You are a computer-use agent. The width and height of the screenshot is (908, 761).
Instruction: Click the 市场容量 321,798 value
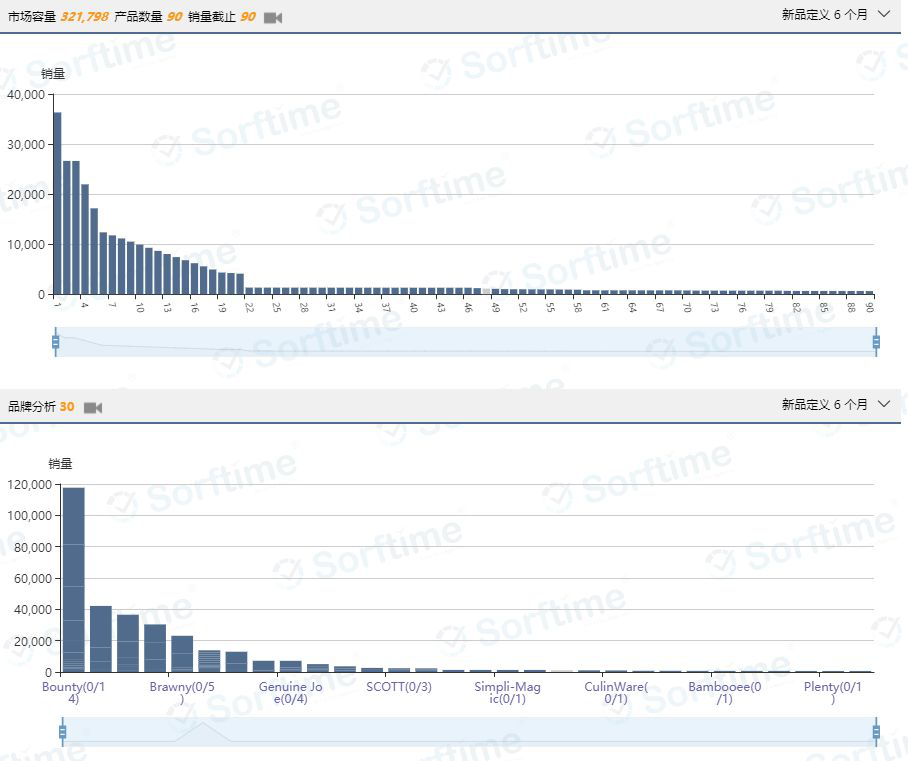click(x=85, y=17)
